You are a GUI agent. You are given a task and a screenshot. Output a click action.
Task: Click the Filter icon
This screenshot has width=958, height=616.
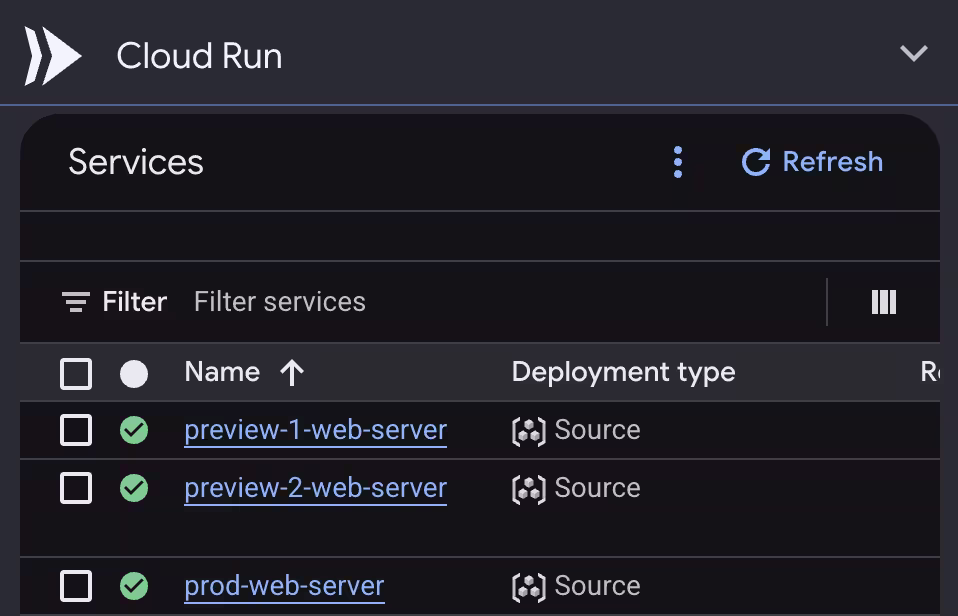(x=76, y=302)
